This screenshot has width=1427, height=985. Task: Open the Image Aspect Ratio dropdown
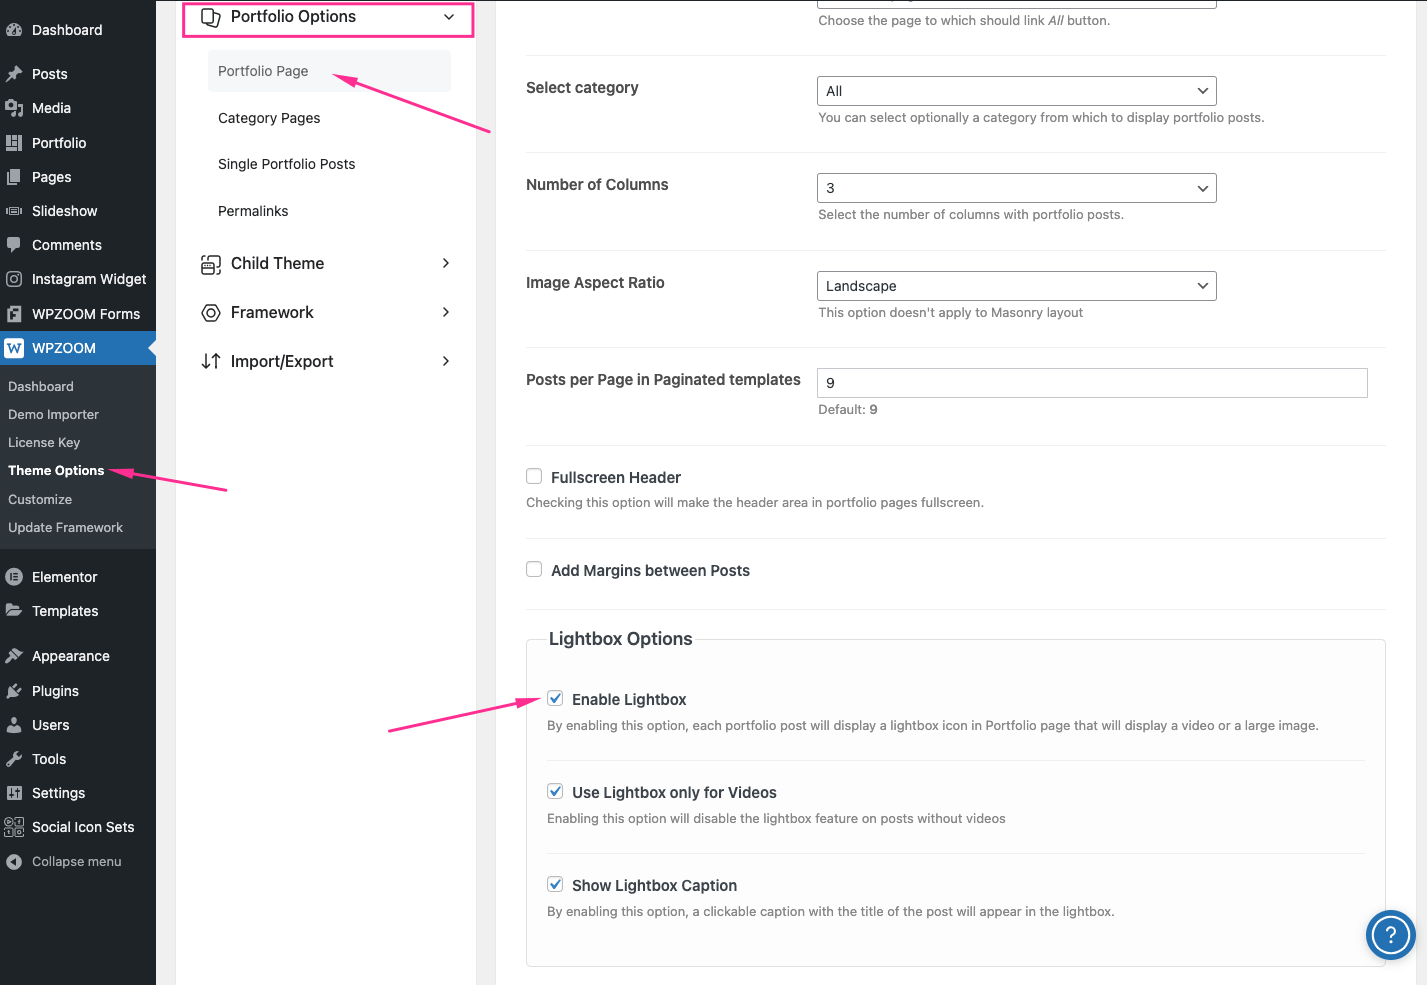pos(1016,286)
